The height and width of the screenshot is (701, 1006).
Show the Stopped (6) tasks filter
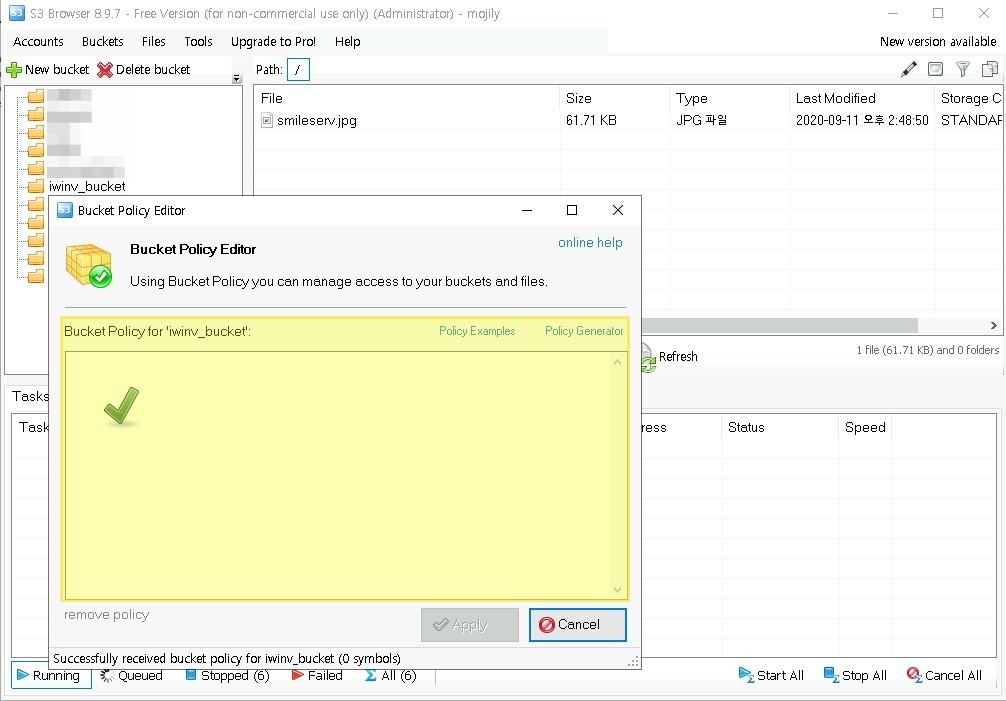[228, 675]
